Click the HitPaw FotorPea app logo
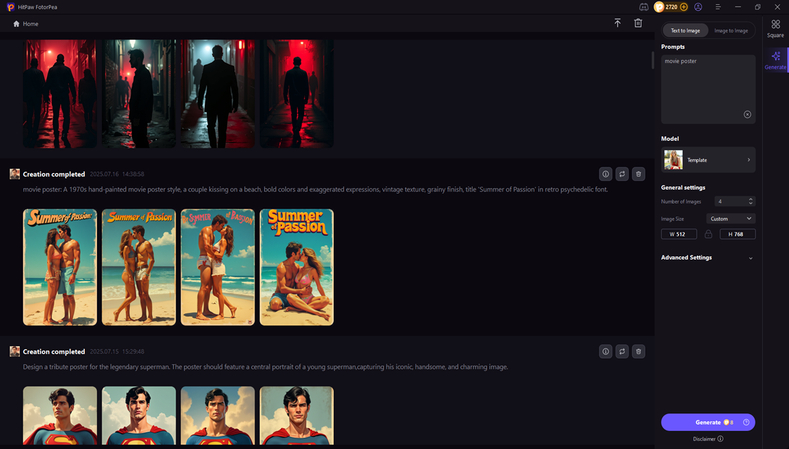Image resolution: width=789 pixels, height=449 pixels. pos(11,7)
